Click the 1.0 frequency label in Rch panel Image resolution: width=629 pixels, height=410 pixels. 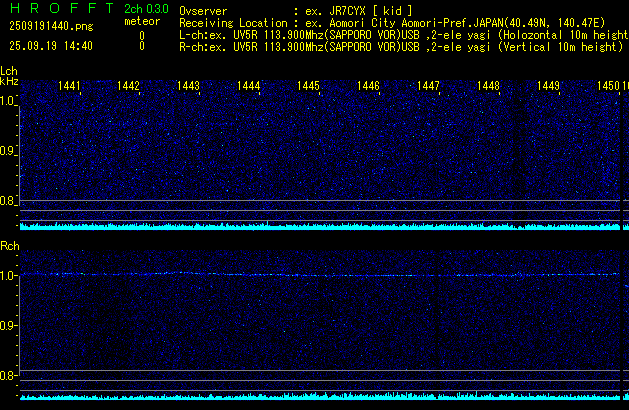coord(8,275)
